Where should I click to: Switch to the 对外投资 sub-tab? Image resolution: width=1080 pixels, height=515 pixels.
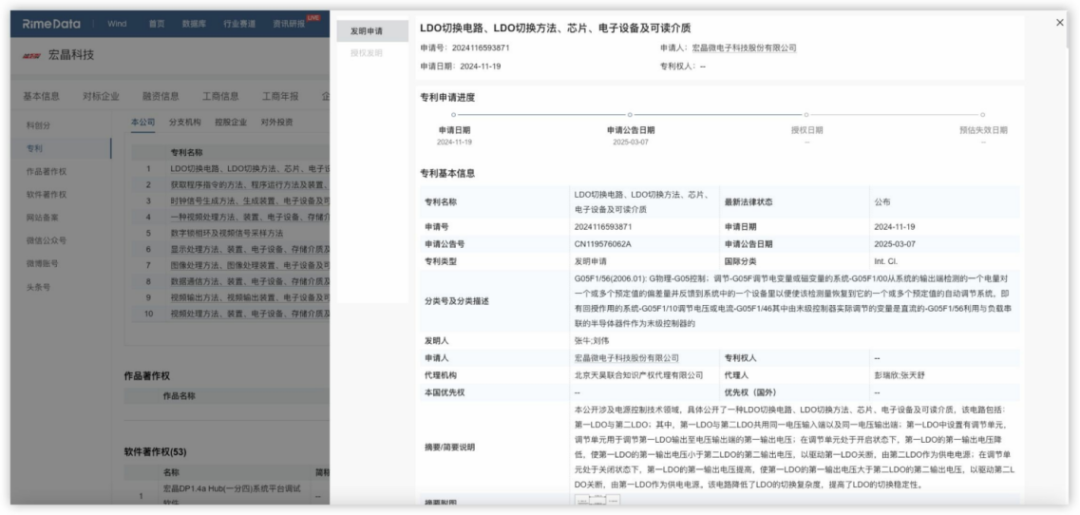coord(277,123)
